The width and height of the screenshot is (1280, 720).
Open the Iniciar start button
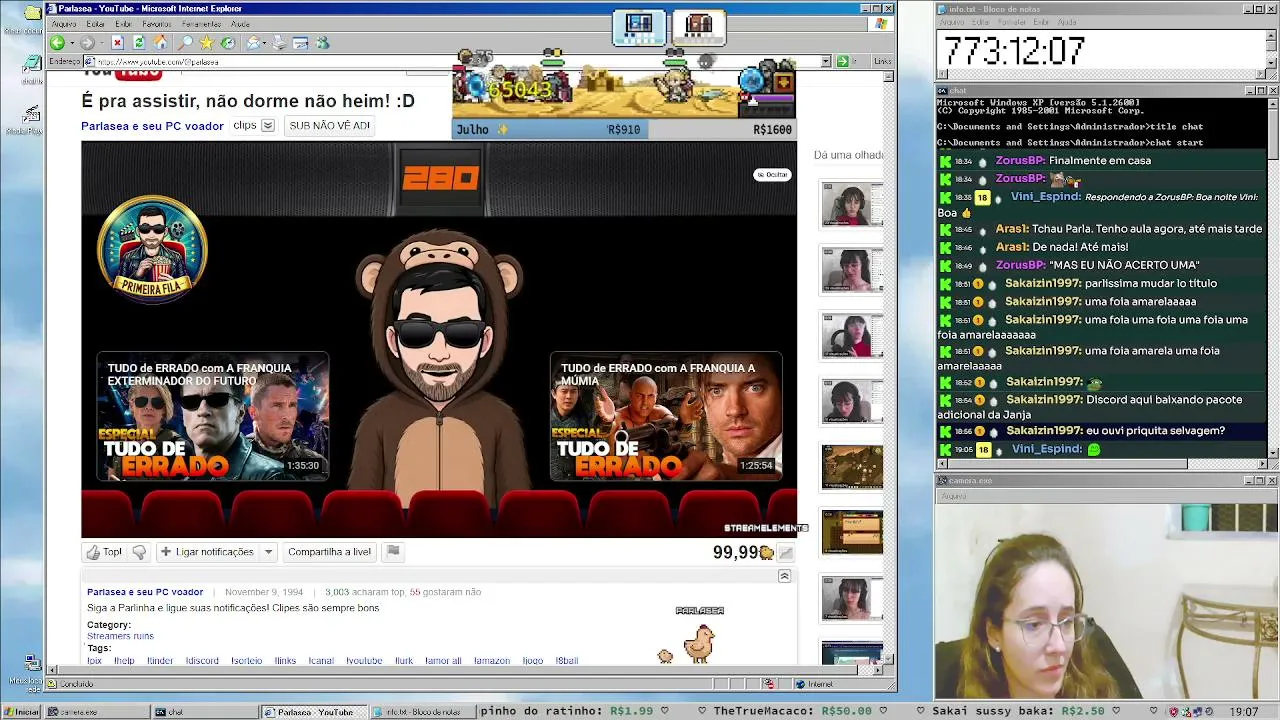click(x=22, y=712)
